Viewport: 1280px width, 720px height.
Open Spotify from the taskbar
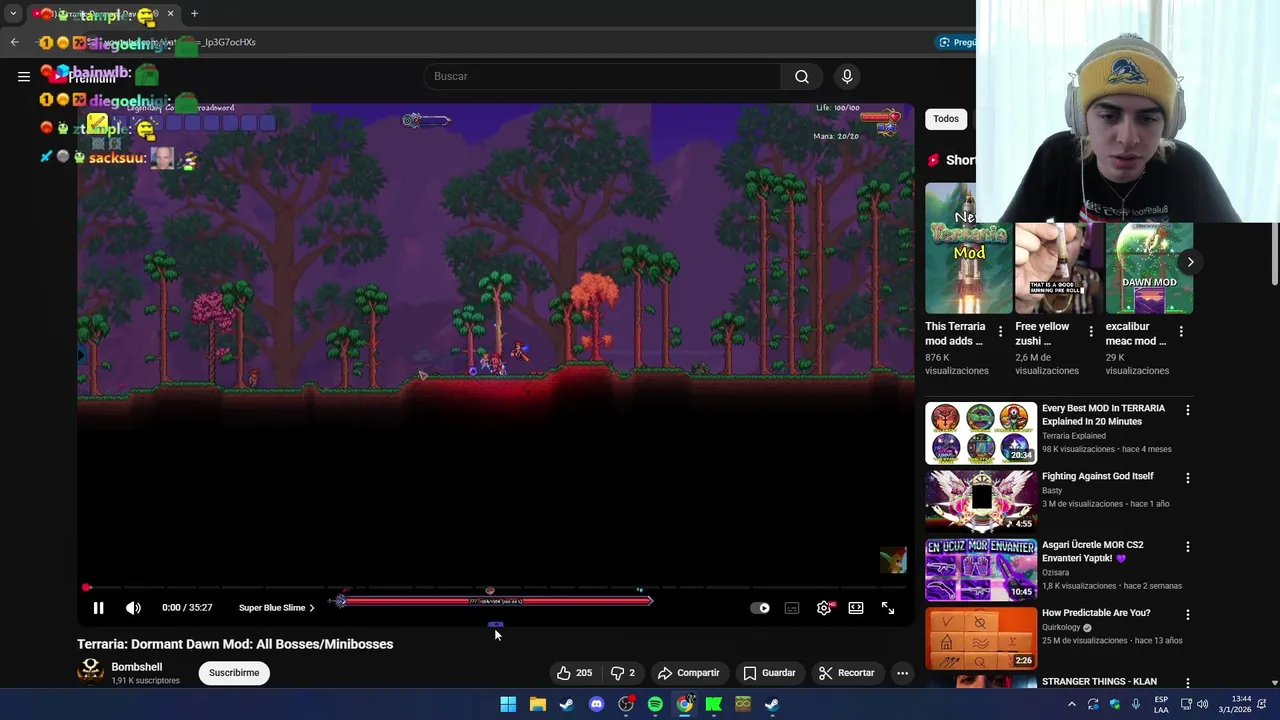click(655, 704)
